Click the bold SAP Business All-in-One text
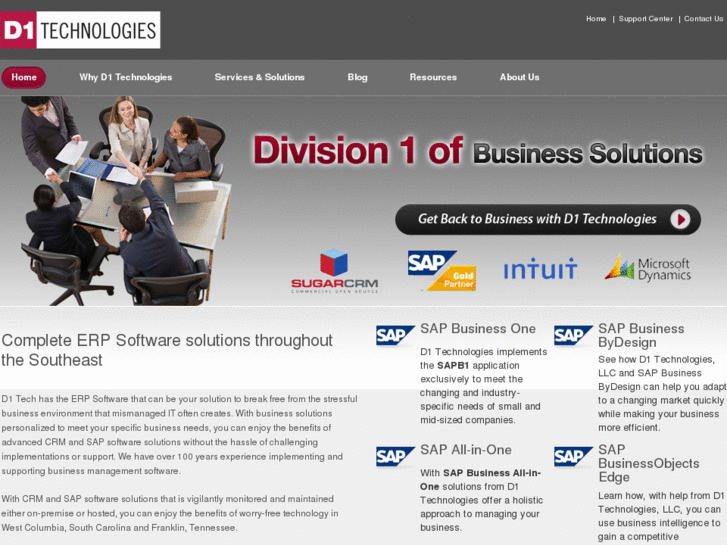The width and height of the screenshot is (727, 545). (480, 480)
